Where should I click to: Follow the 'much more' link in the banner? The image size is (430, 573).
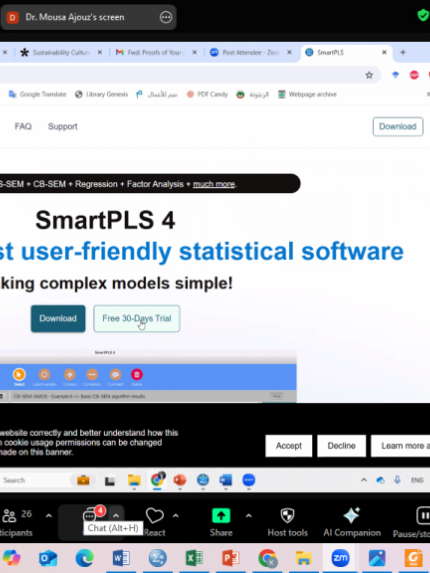pos(214,184)
